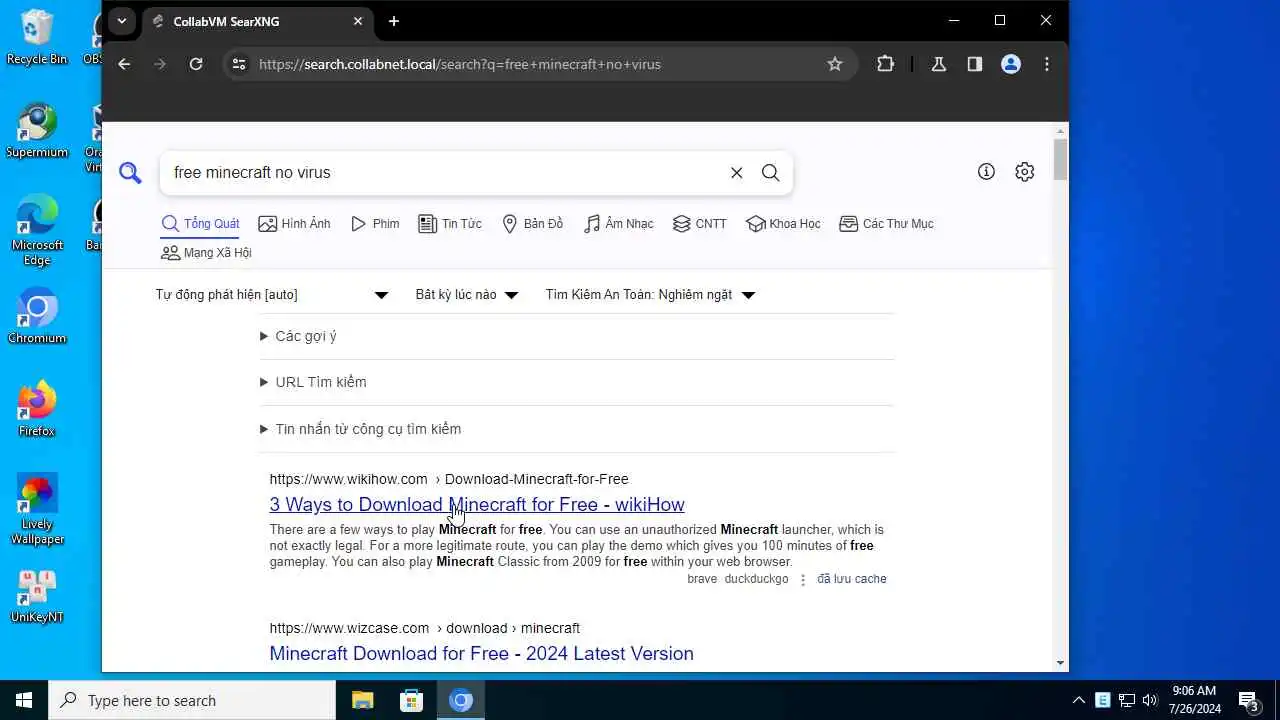Click the scrollbar down arrow
1280x720 pixels.
click(x=1060, y=663)
